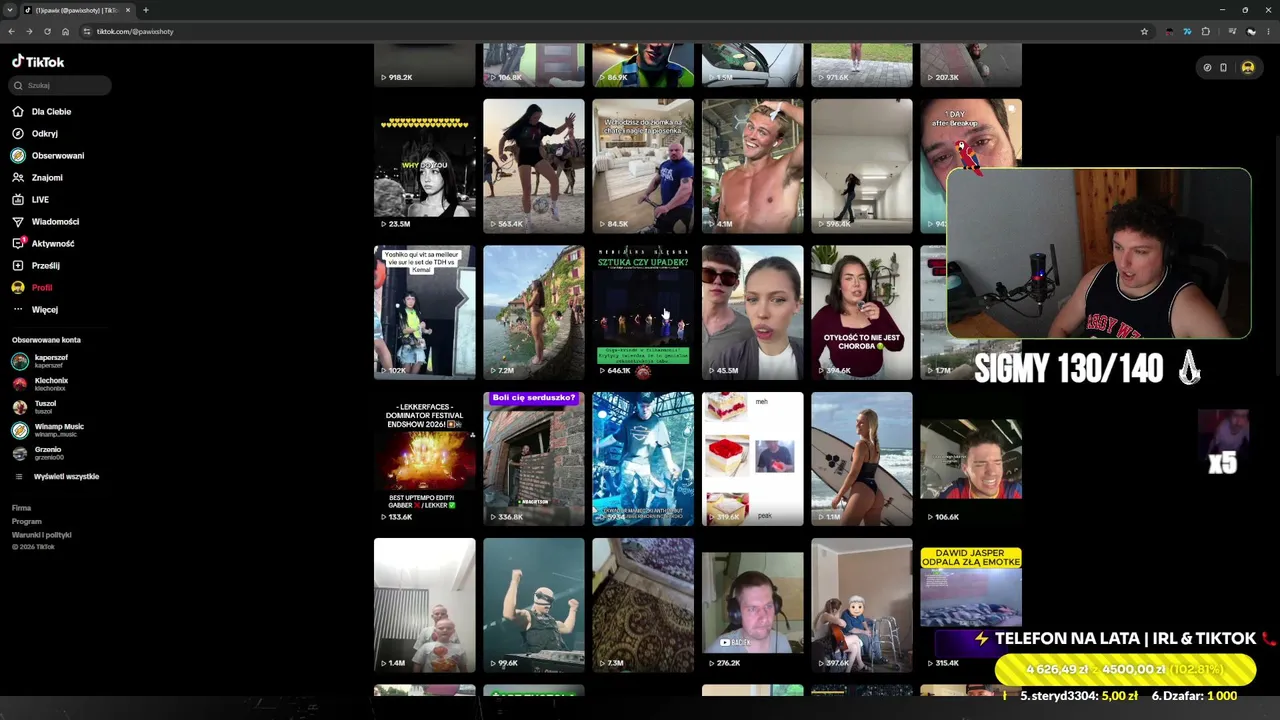Open the LIVE section
This screenshot has height=720, width=1280.
[31, 200]
